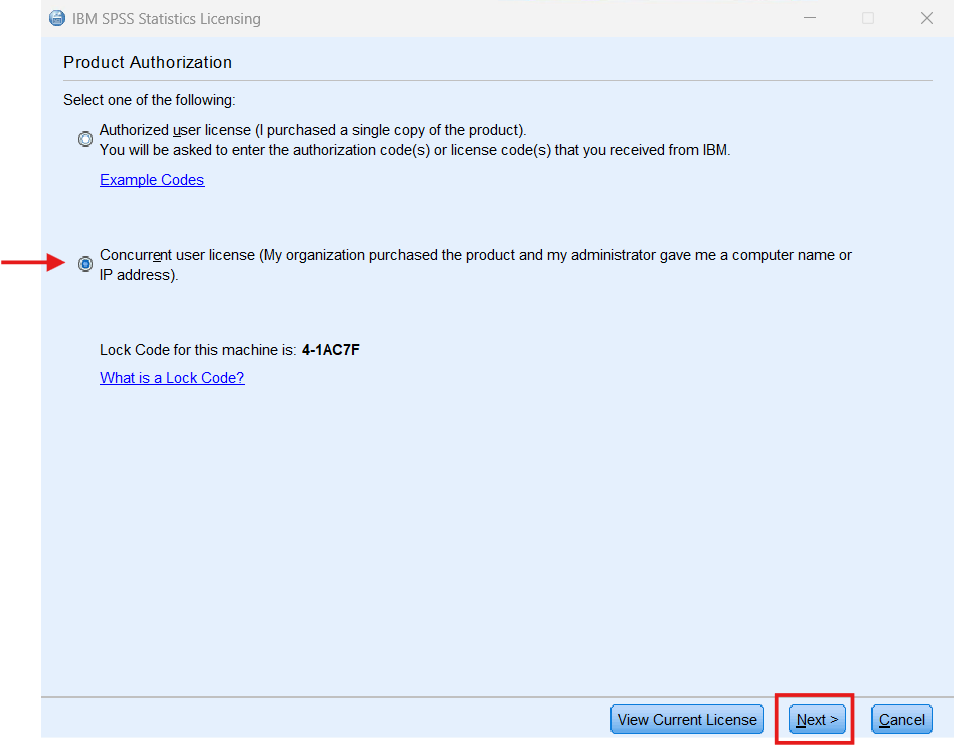This screenshot has height=745, width=954.
Task: Click the Concurrent user license description text
Action: pyautogui.click(x=476, y=265)
